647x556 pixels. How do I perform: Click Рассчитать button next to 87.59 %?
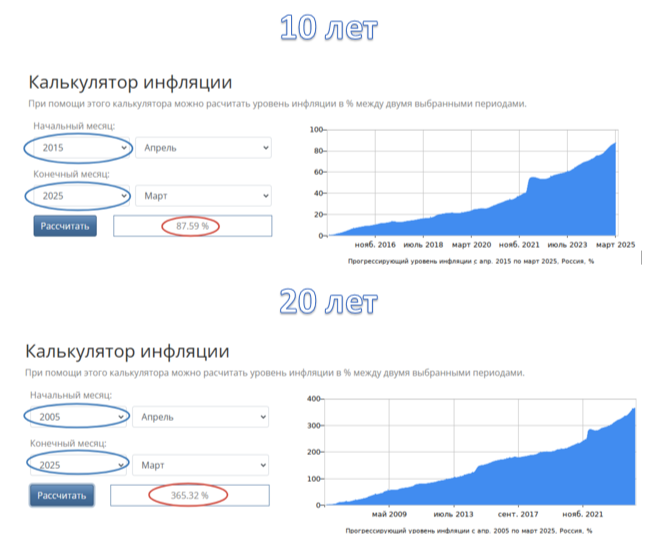click(x=65, y=226)
